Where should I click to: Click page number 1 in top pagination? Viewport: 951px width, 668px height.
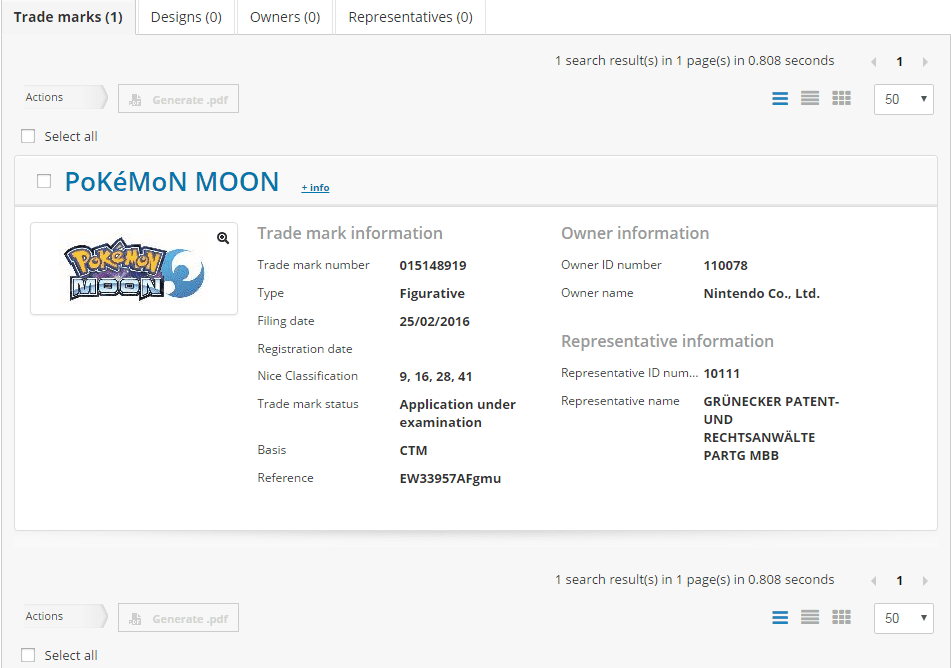coord(899,61)
